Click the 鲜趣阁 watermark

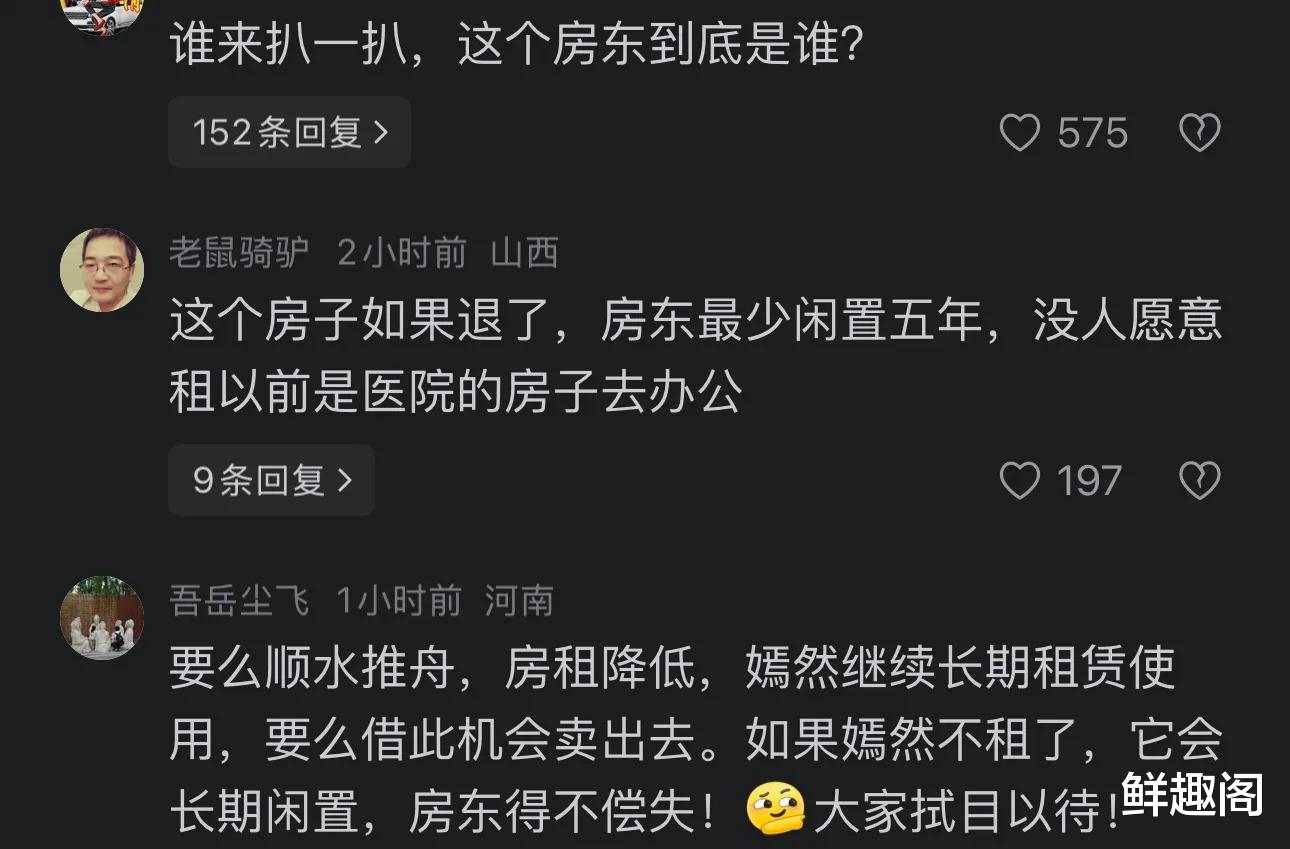point(1192,794)
